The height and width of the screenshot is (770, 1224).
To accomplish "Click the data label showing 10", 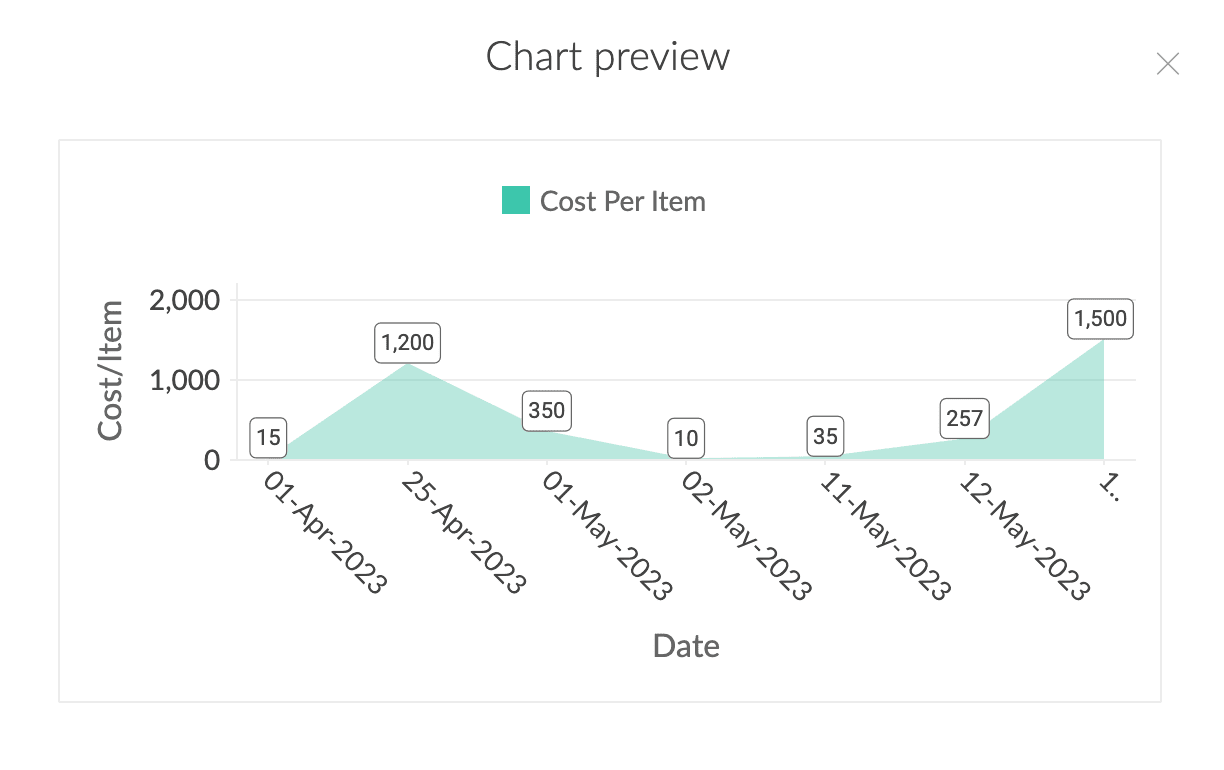I will pos(686,437).
